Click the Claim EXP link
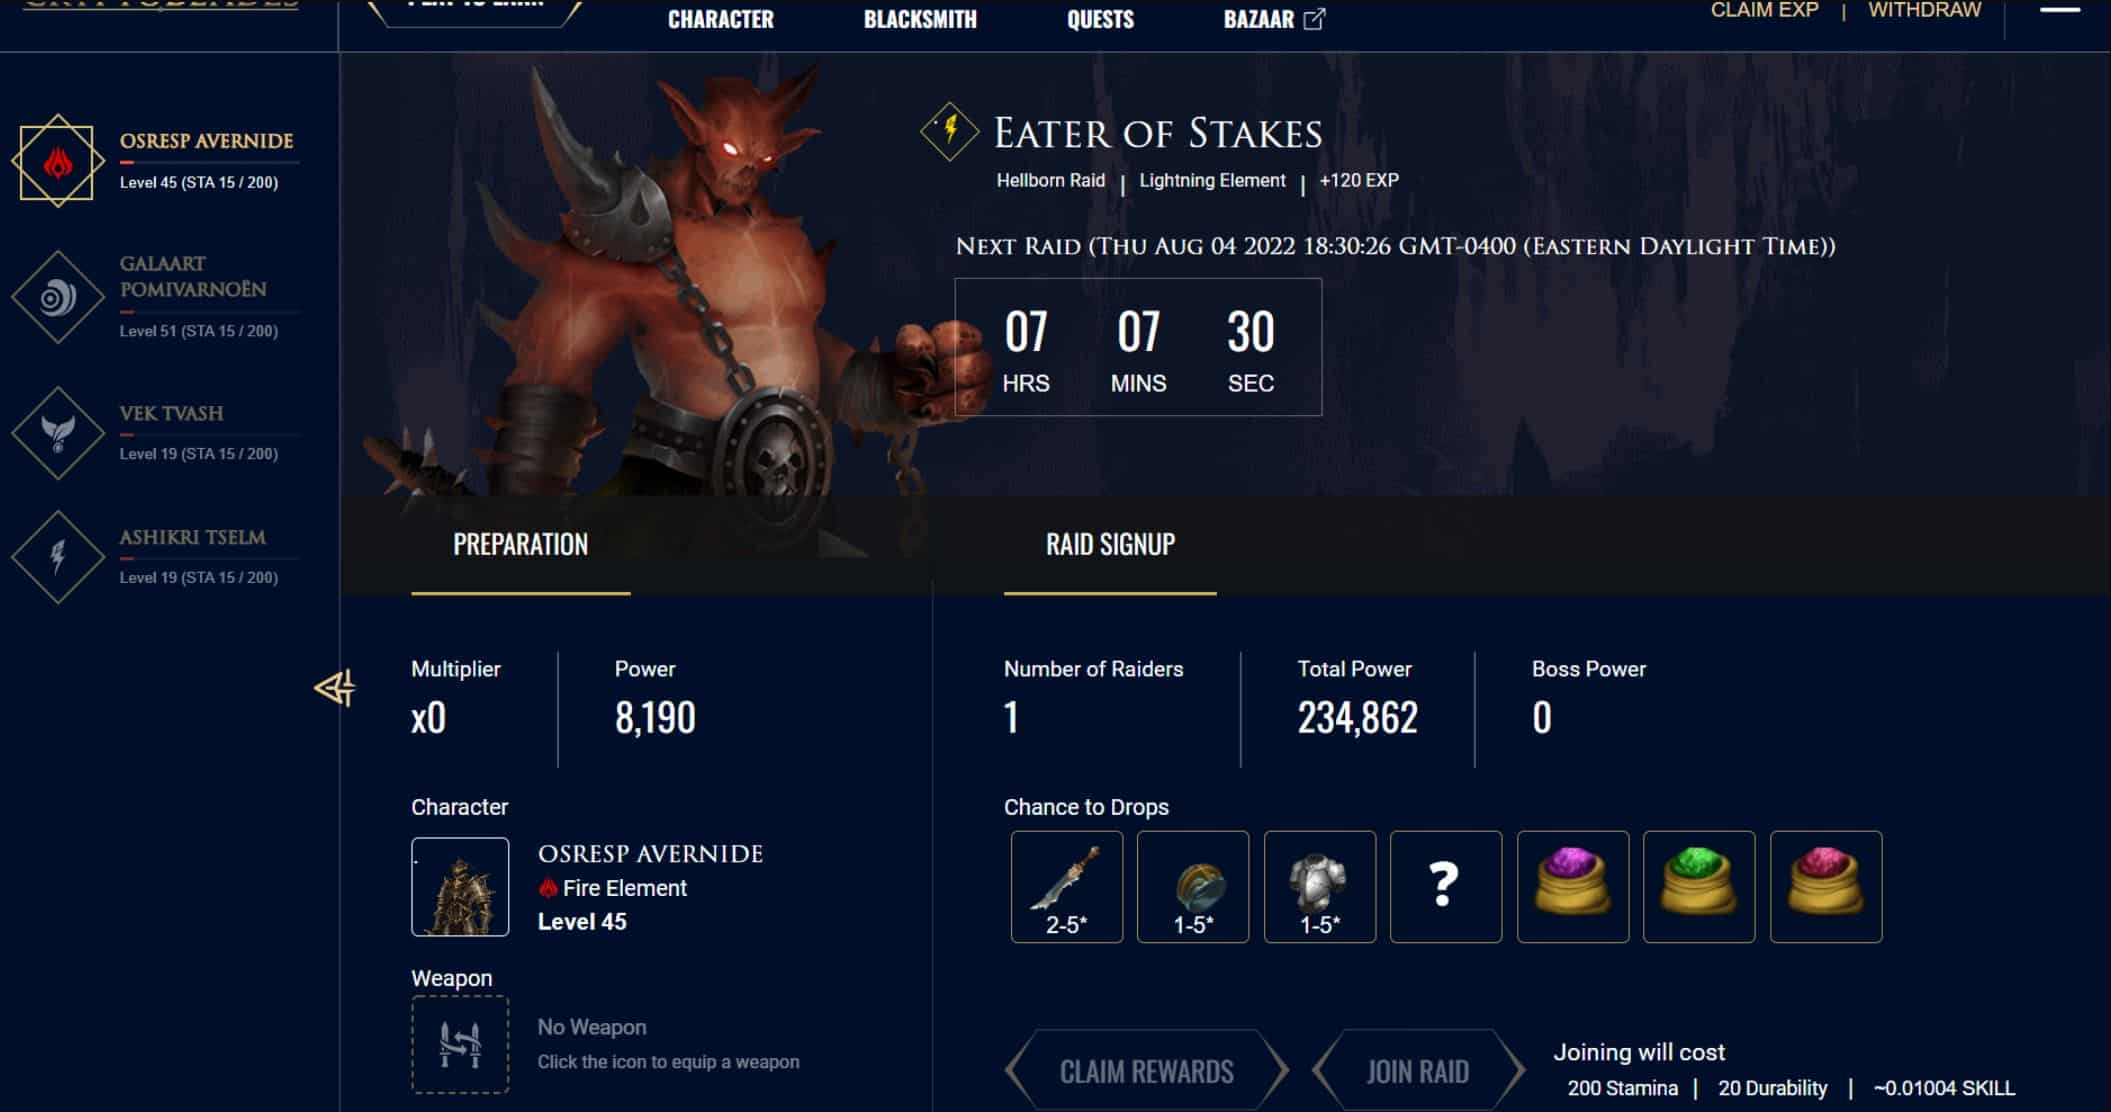Viewport: 2111px width, 1112px height. tap(1764, 11)
